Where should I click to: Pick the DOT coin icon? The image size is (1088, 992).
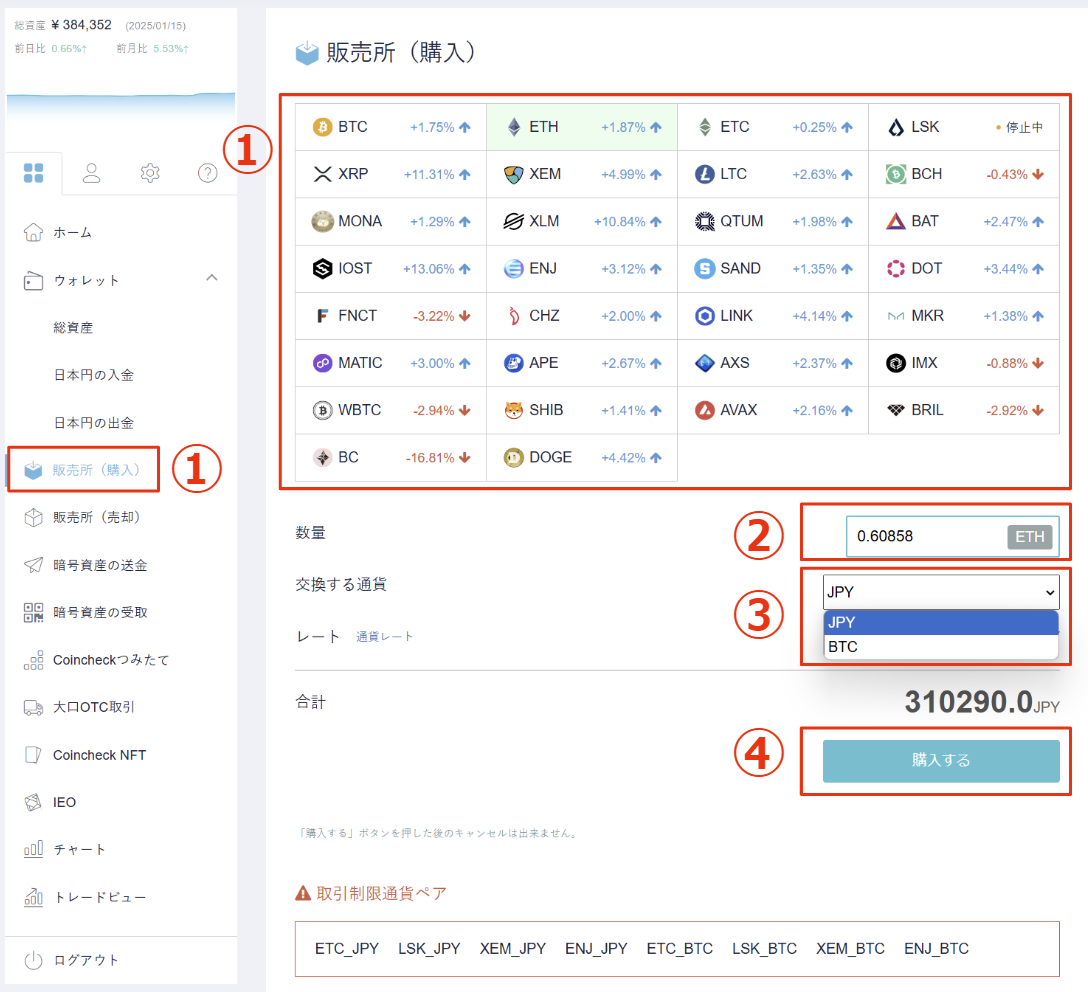click(896, 268)
